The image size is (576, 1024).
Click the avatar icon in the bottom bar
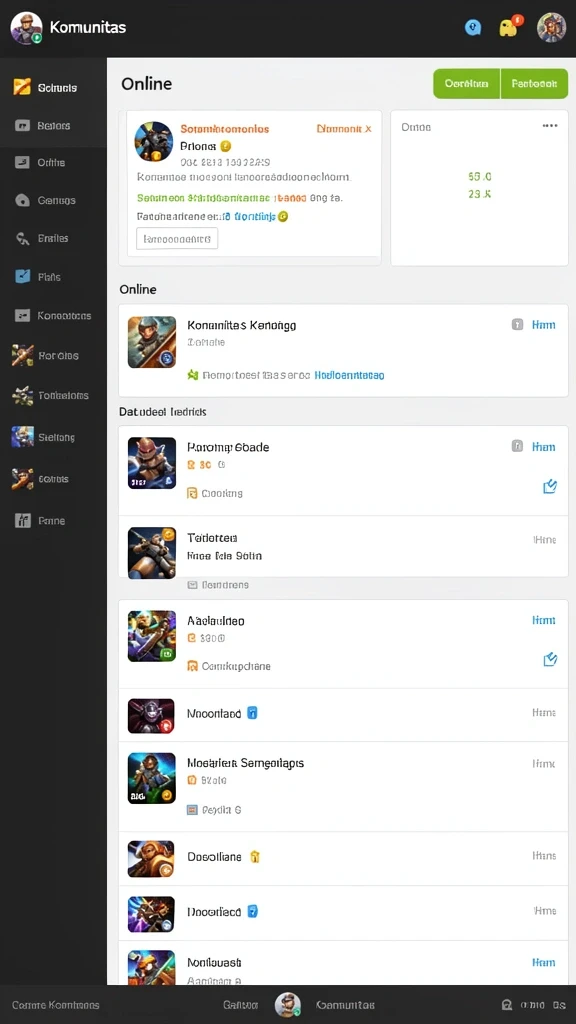287,1004
